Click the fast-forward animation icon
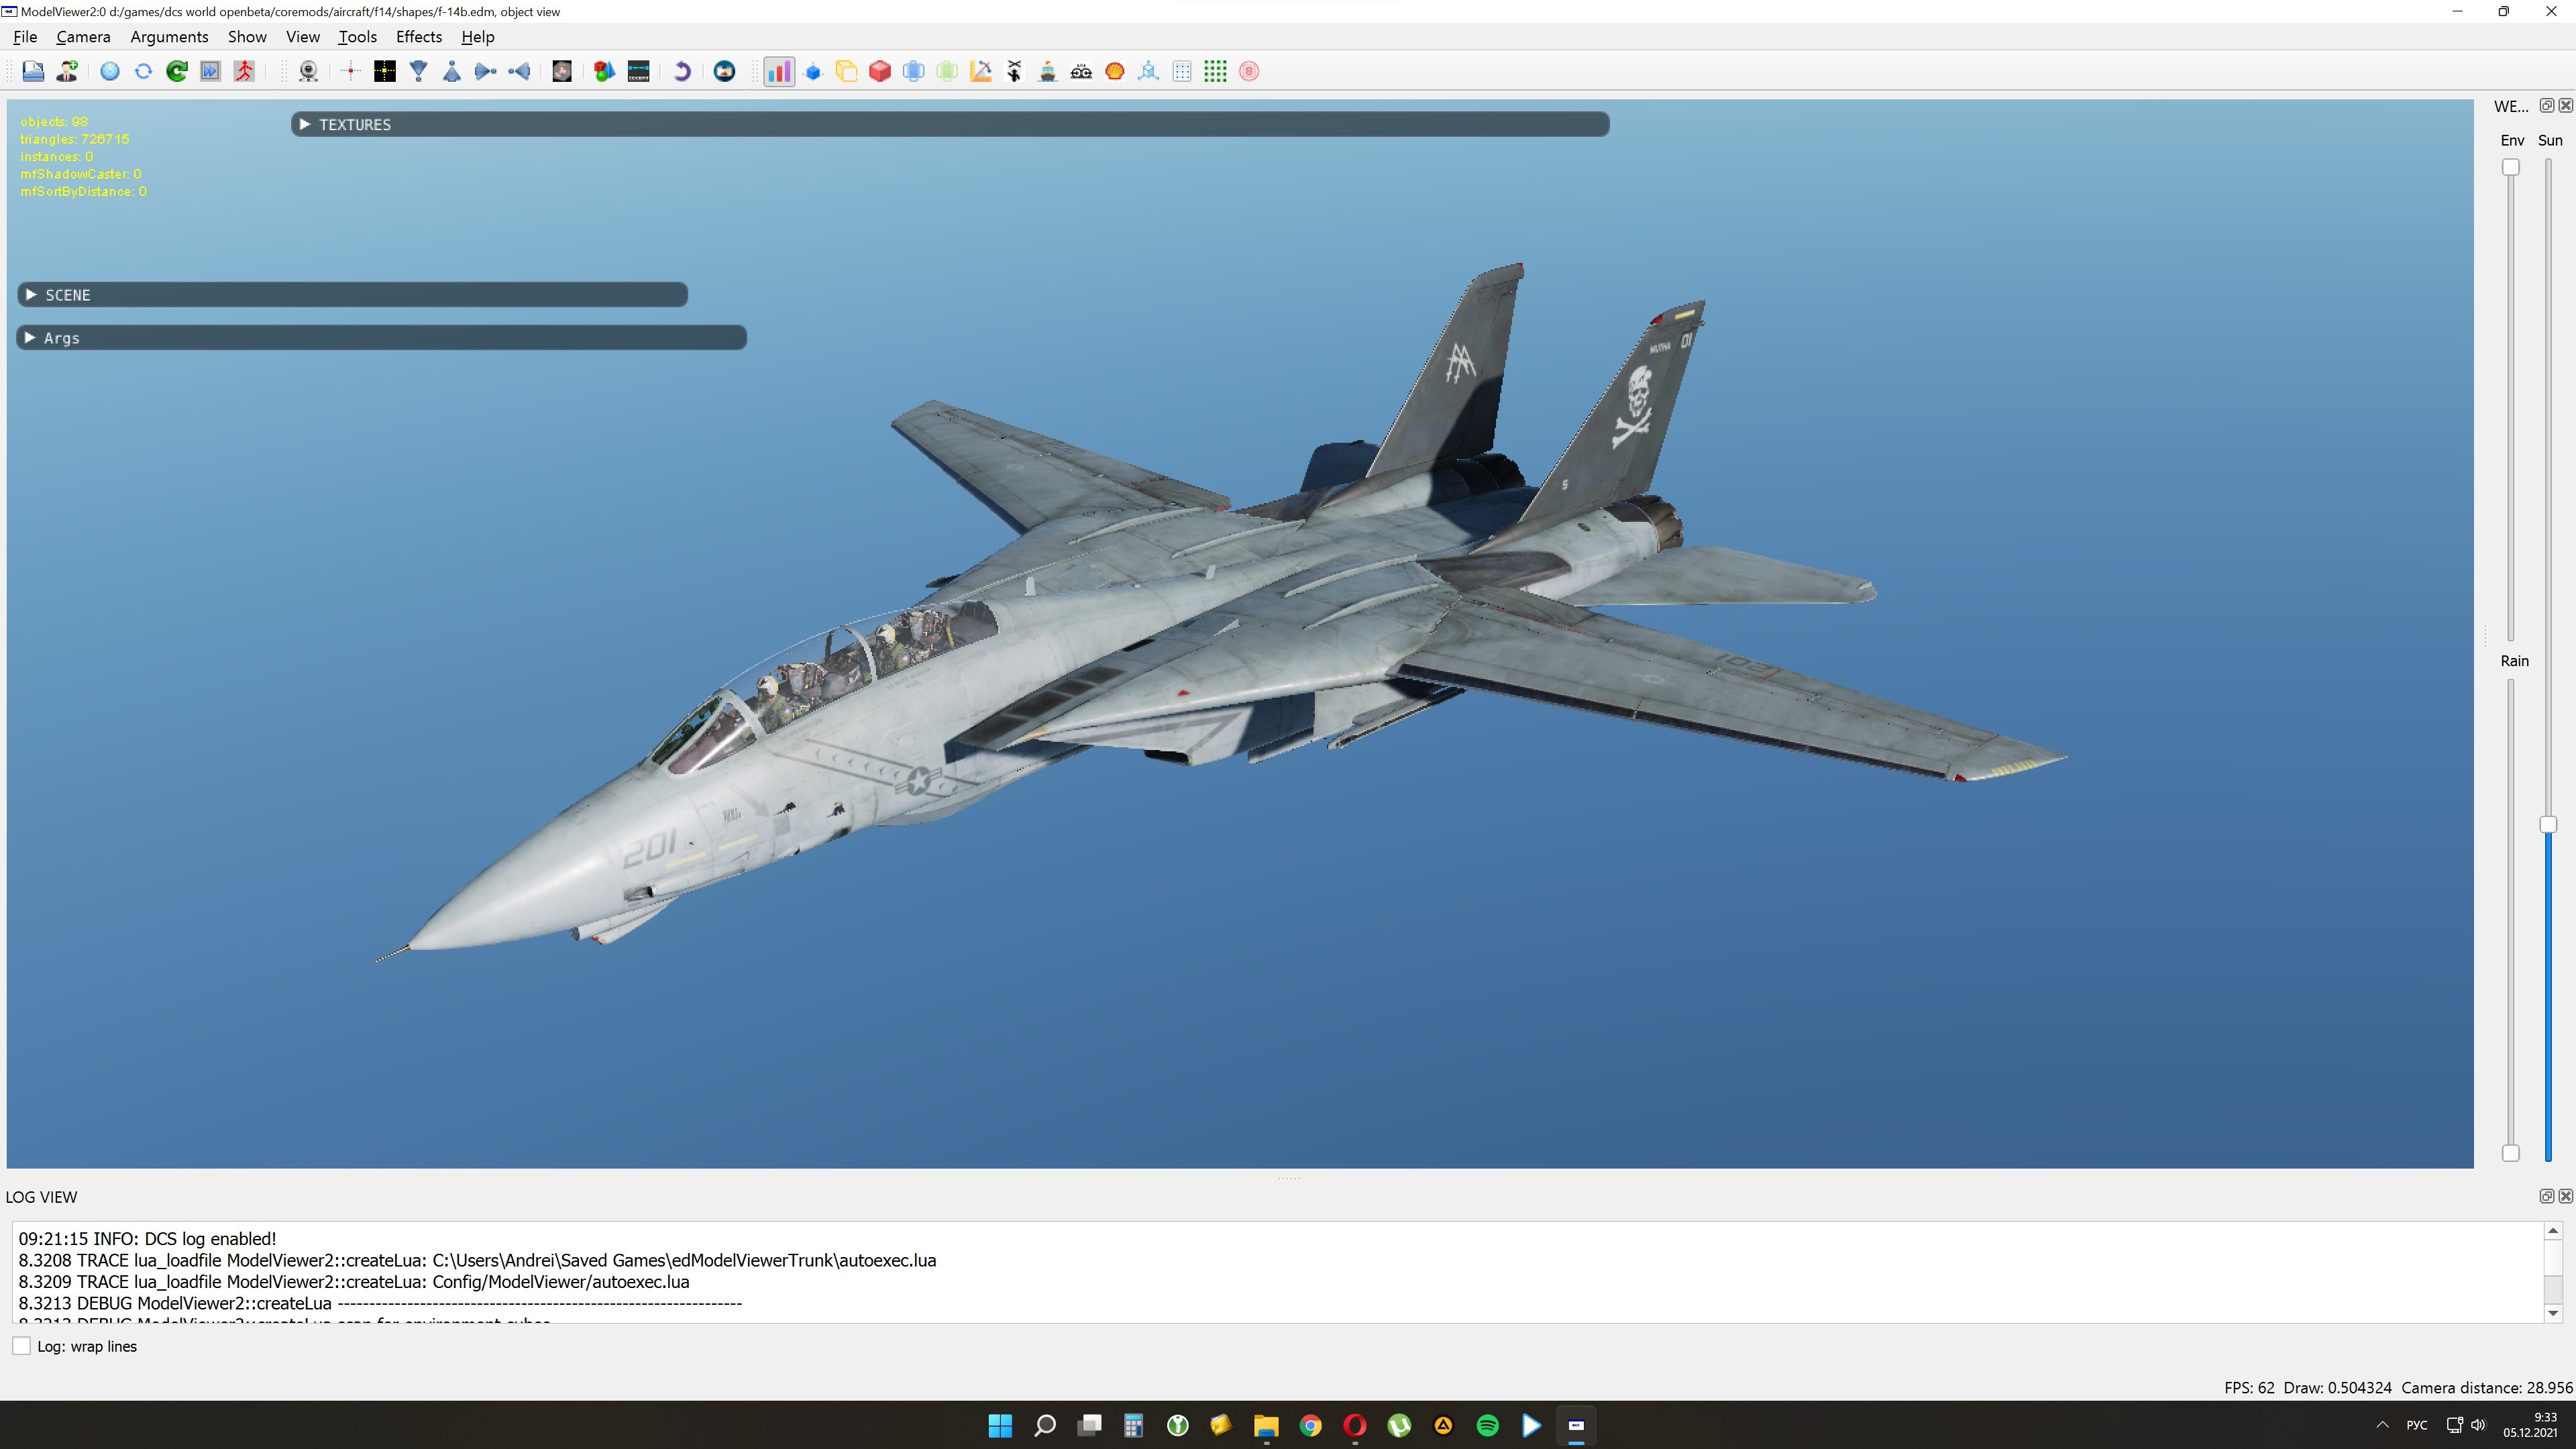2576x1449 pixels. tap(210, 71)
